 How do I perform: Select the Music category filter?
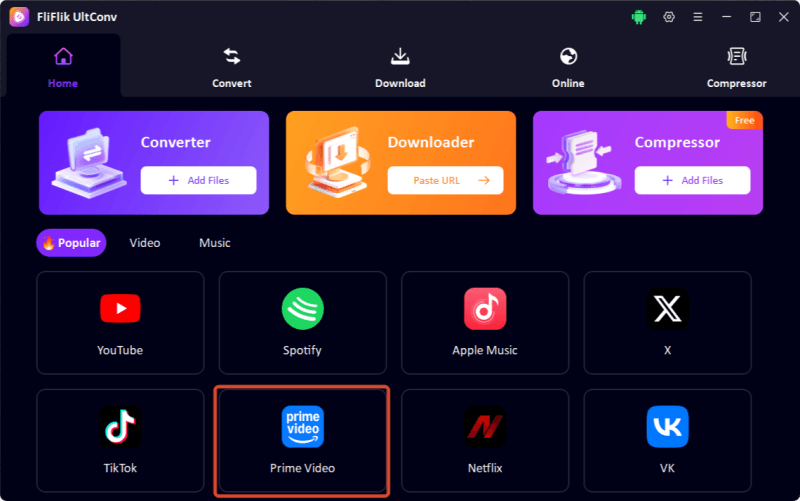tap(215, 243)
